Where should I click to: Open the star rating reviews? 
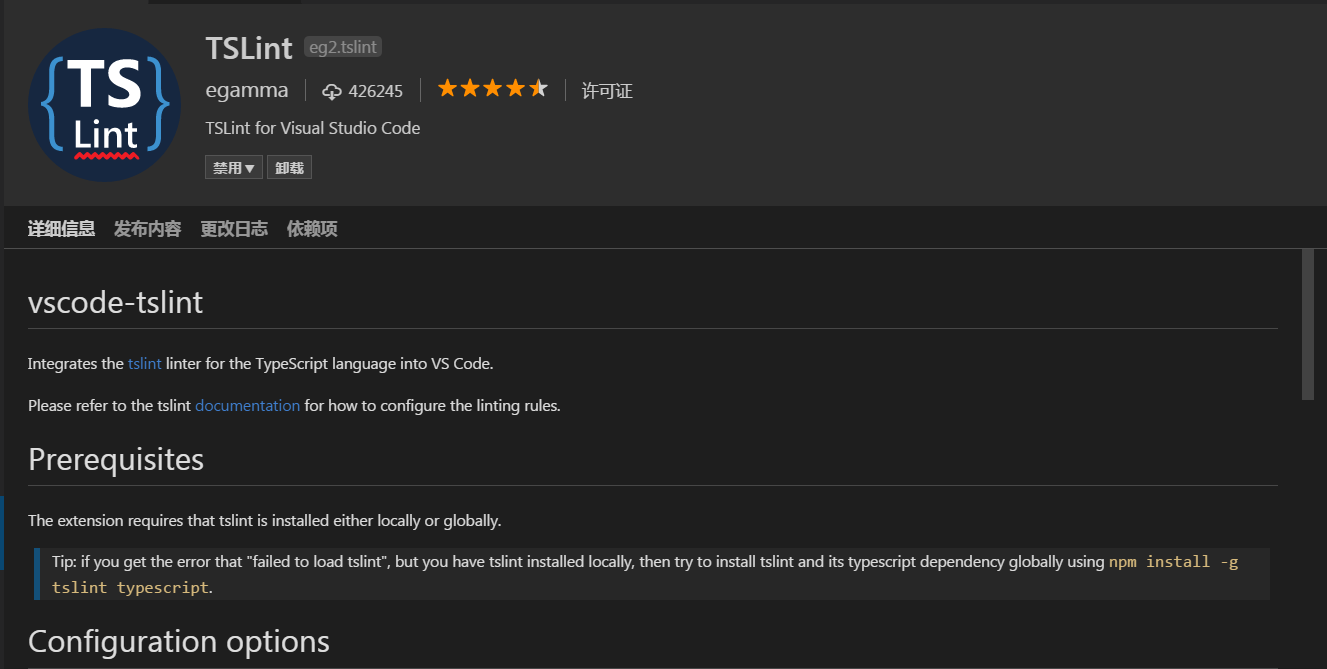tap(493, 89)
